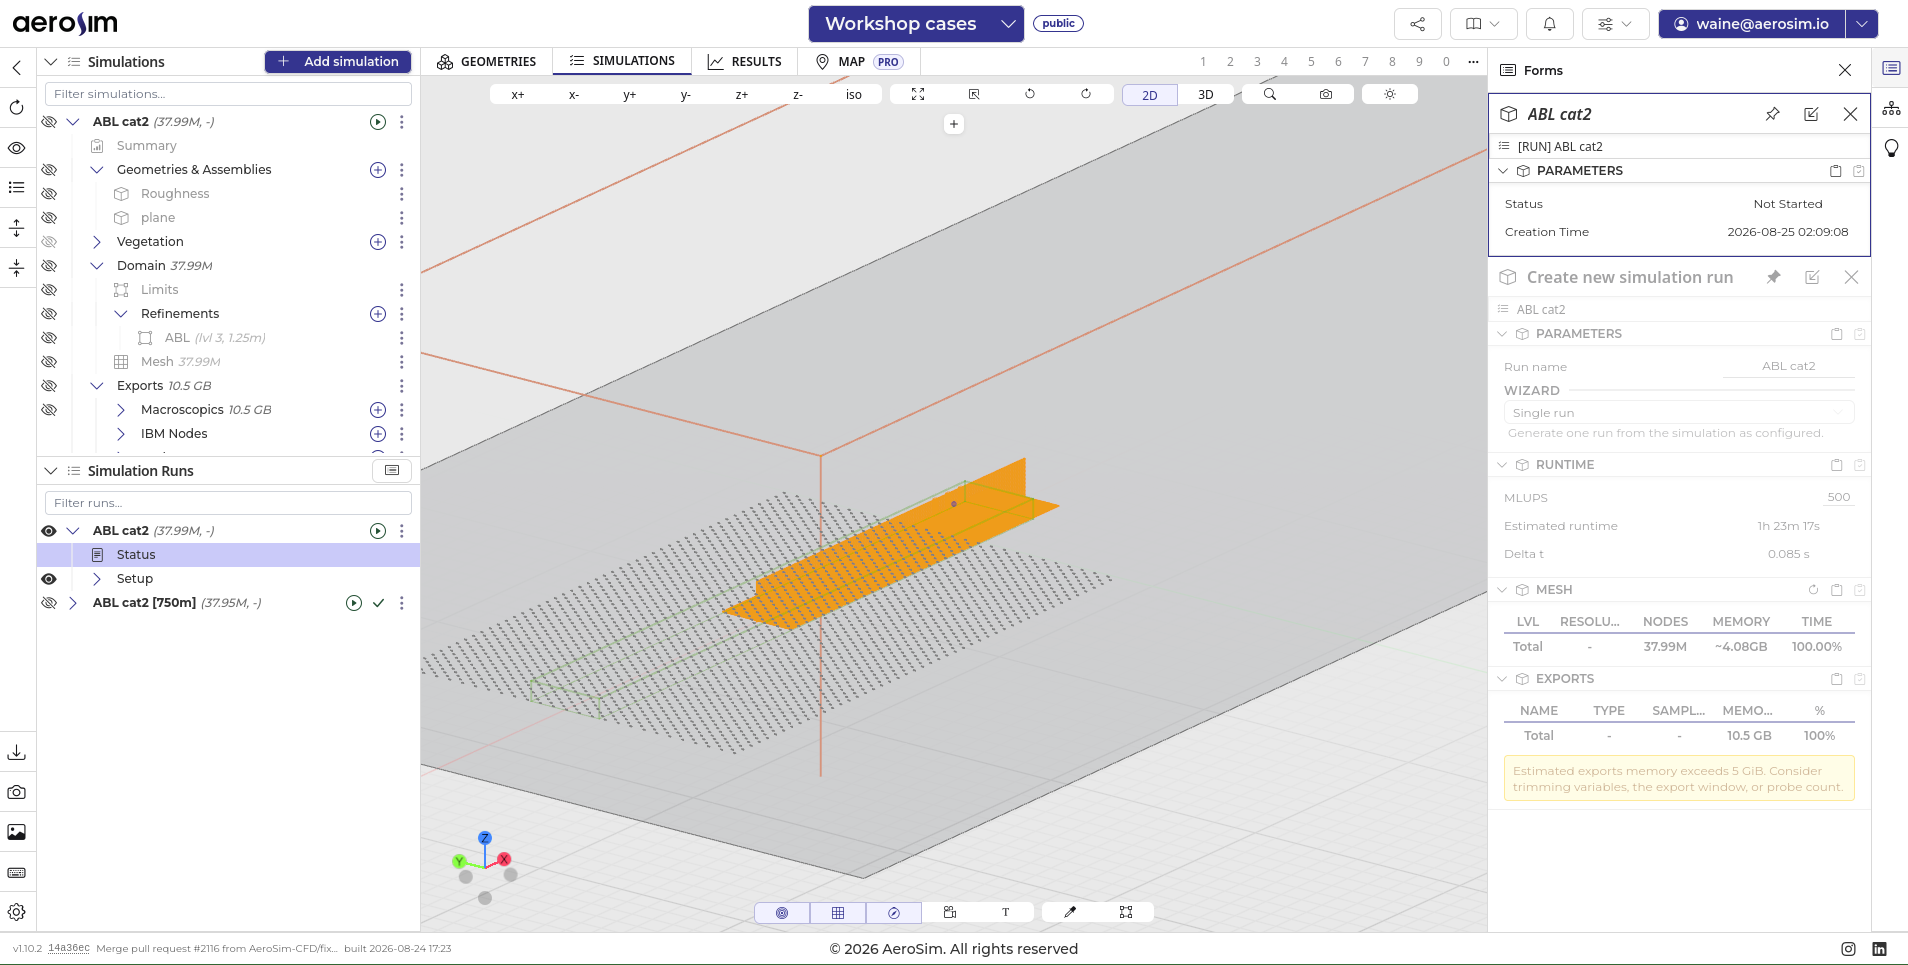Pin the ABL cat2 form
Viewport: 1908px width, 965px height.
[x=1772, y=114]
